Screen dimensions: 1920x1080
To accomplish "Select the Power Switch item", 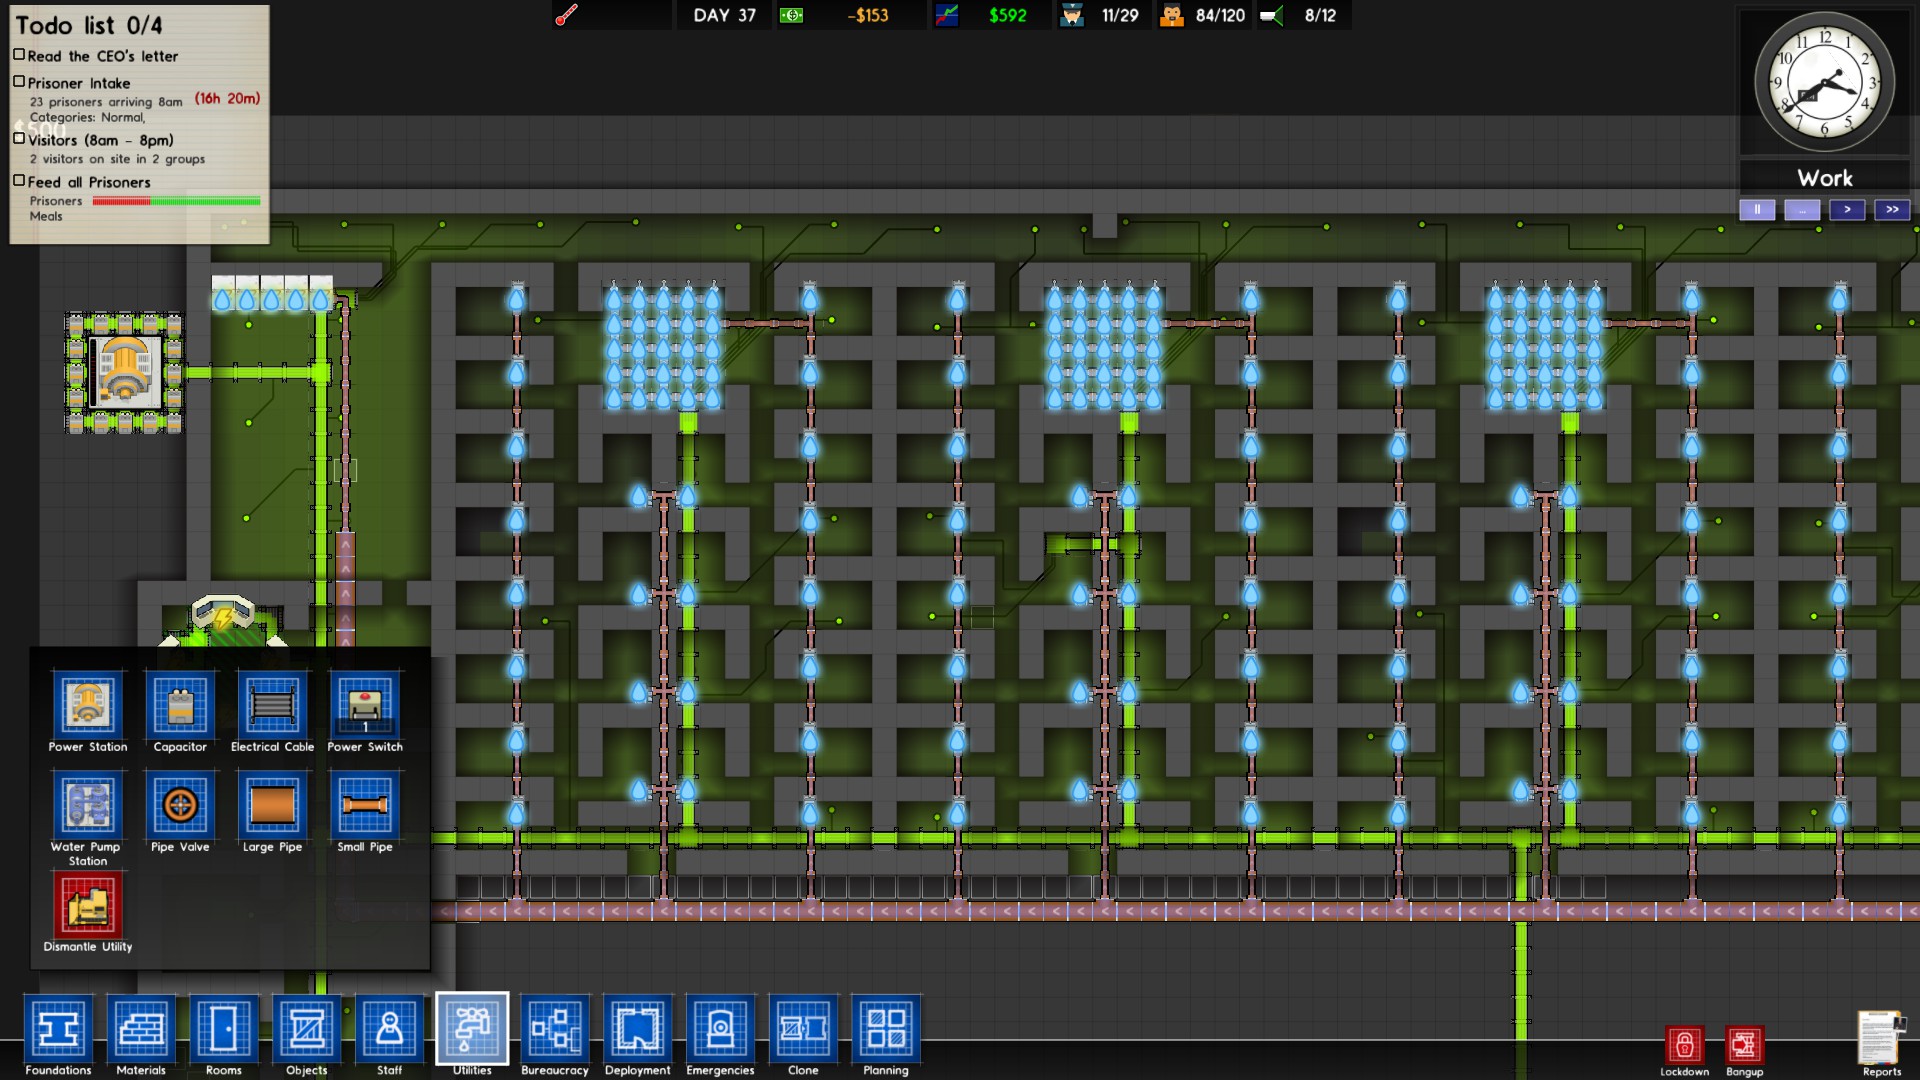I will tap(365, 705).
